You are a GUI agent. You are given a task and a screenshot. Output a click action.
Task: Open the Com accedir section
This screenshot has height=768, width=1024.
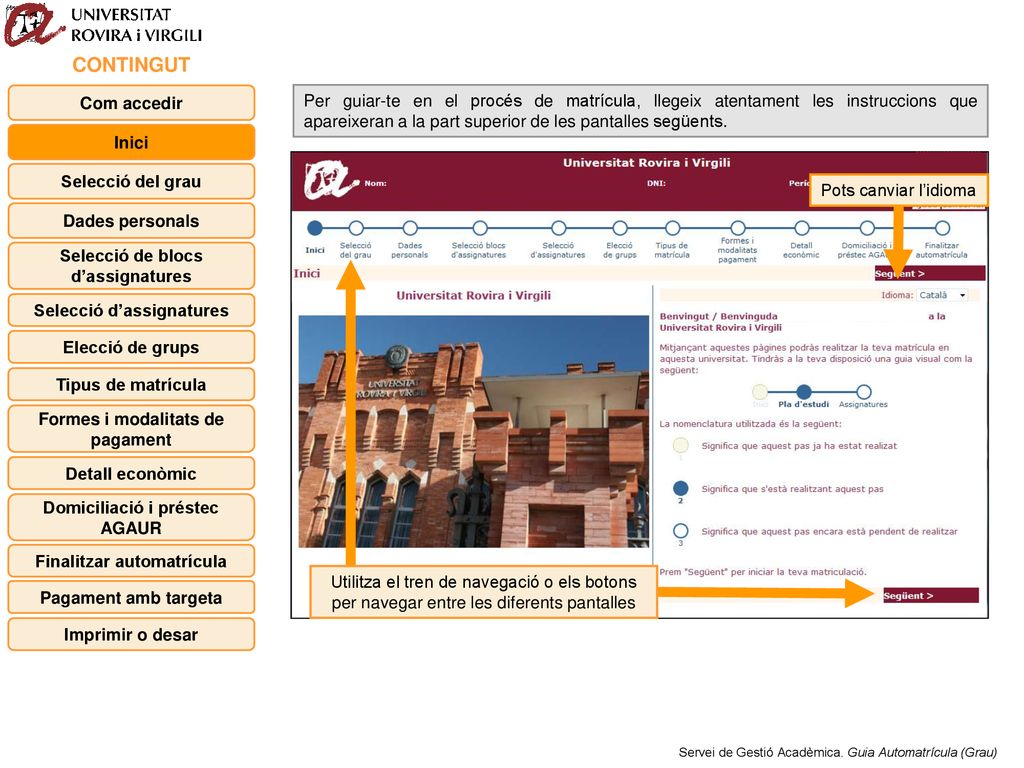click(x=131, y=103)
